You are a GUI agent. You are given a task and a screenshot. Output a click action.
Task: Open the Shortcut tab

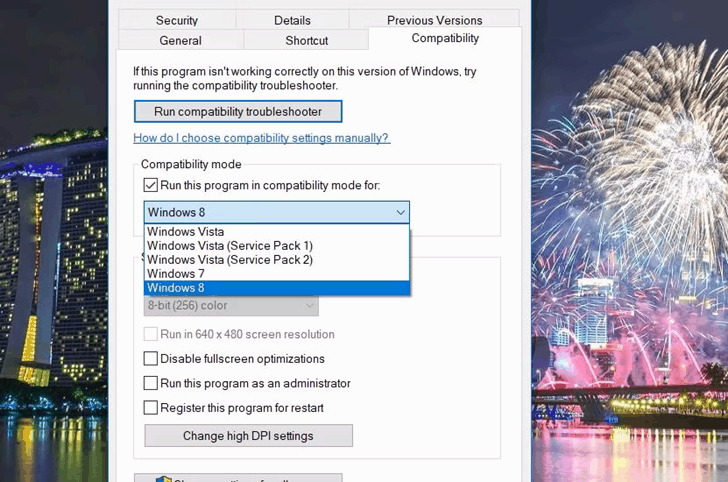click(x=306, y=40)
